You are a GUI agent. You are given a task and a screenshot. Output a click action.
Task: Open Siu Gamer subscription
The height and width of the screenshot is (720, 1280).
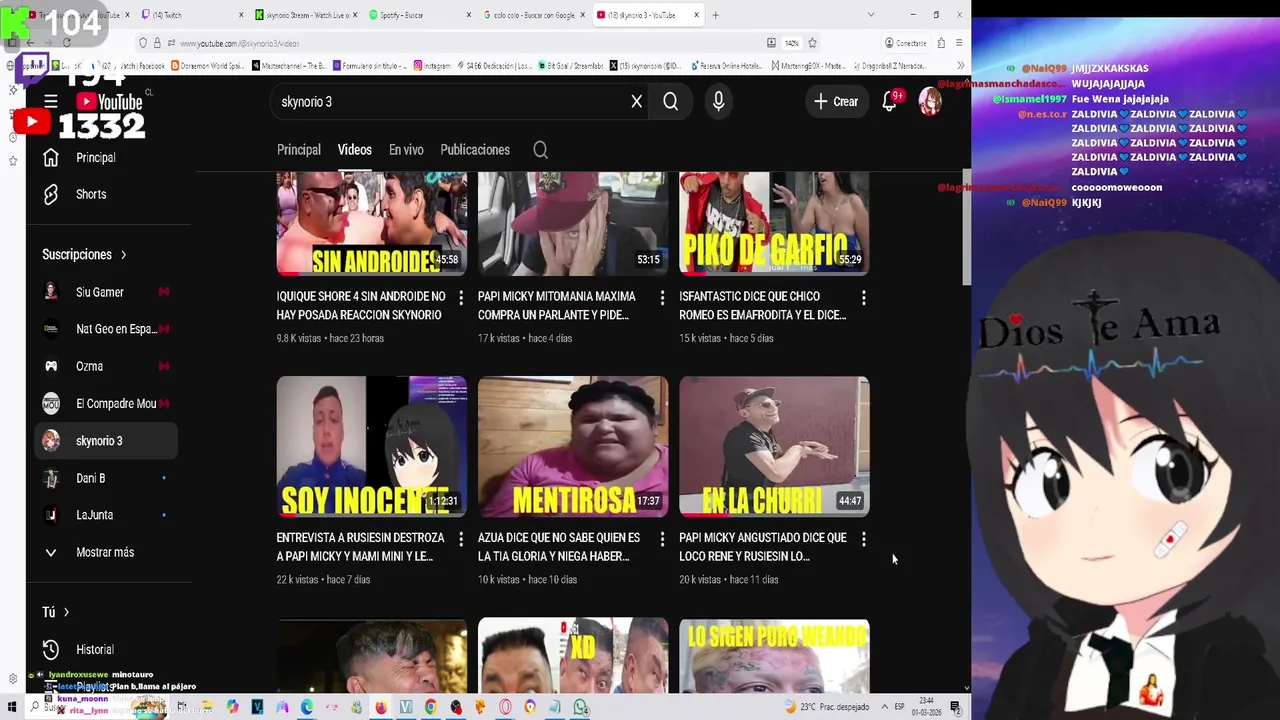106,292
